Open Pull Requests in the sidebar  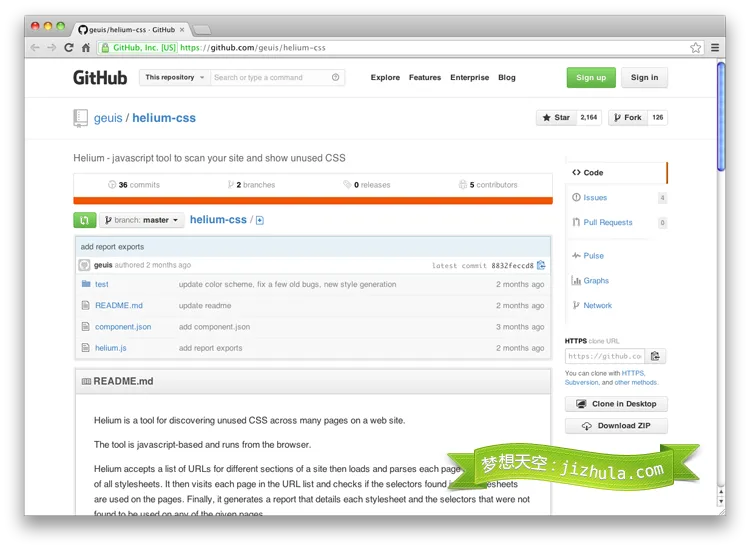tap(607, 222)
